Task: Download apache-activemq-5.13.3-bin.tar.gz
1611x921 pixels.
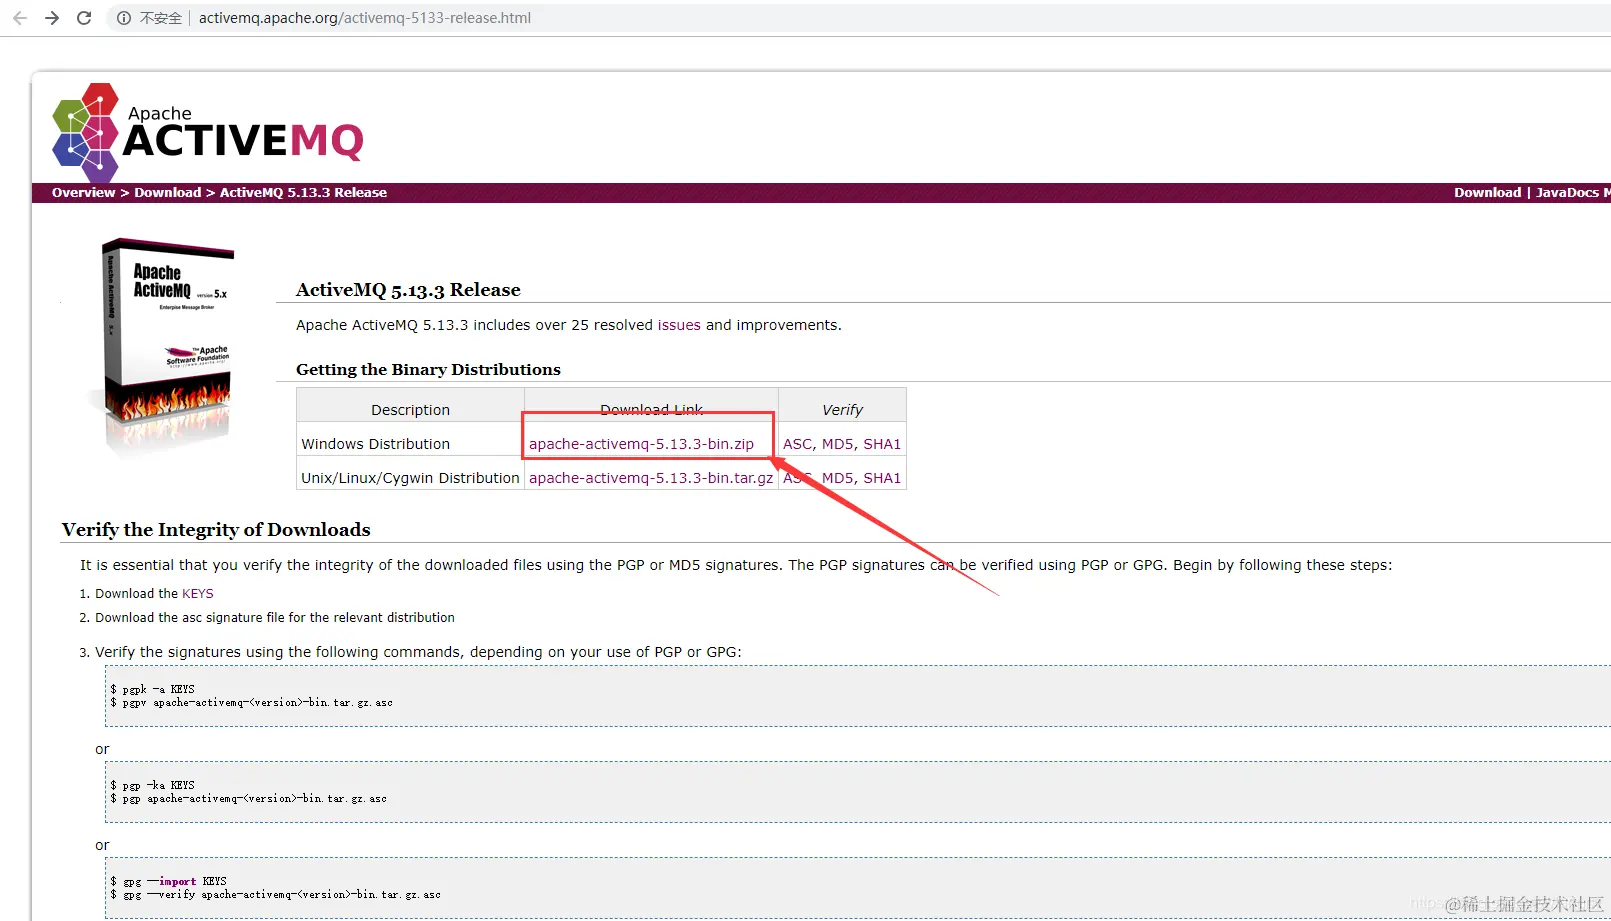Action: pos(651,478)
